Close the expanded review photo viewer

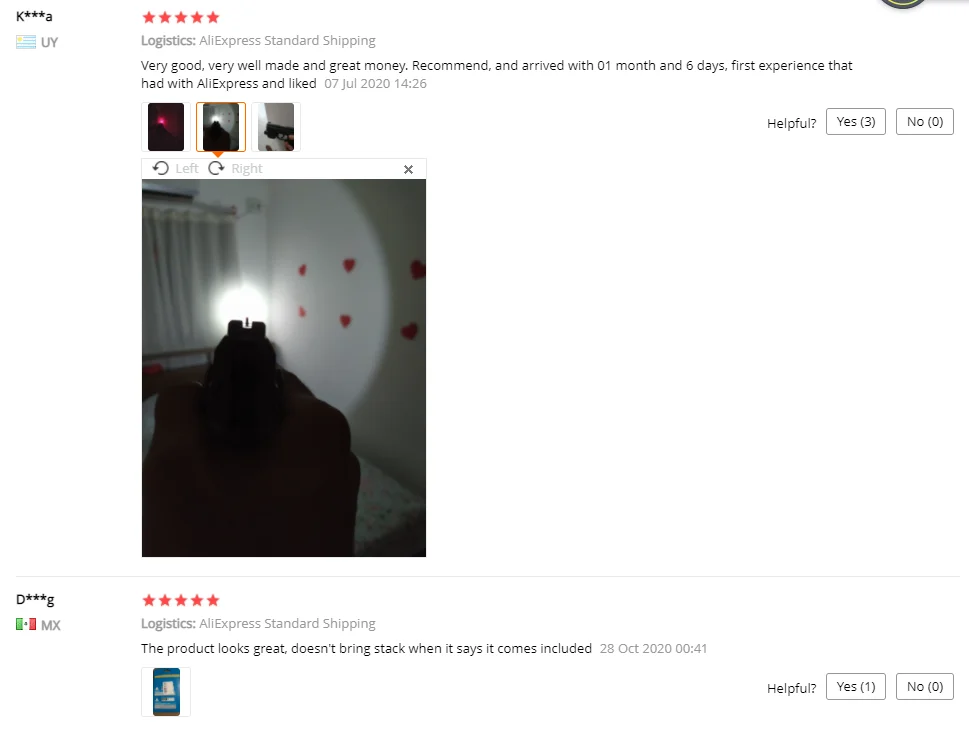(x=408, y=169)
